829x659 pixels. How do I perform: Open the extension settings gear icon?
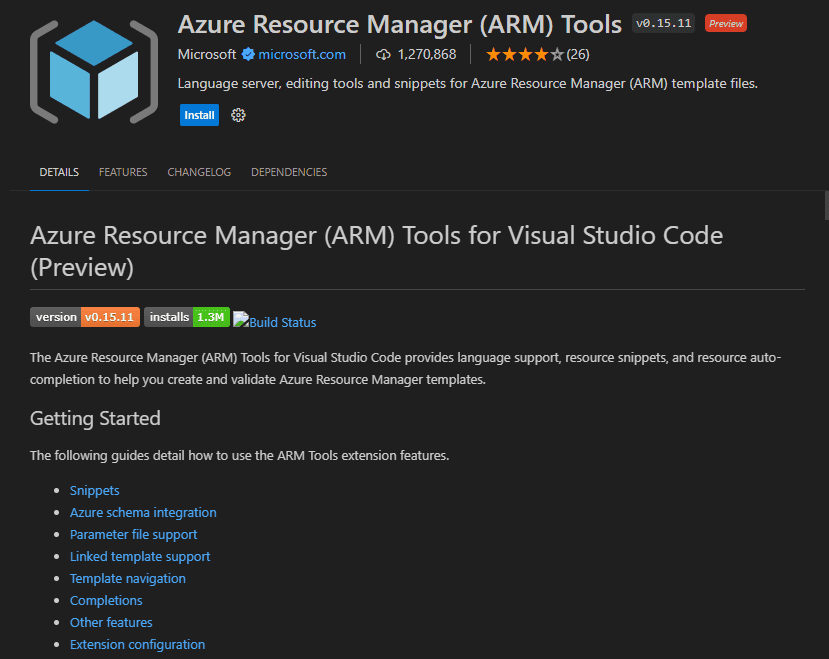pyautogui.click(x=238, y=115)
